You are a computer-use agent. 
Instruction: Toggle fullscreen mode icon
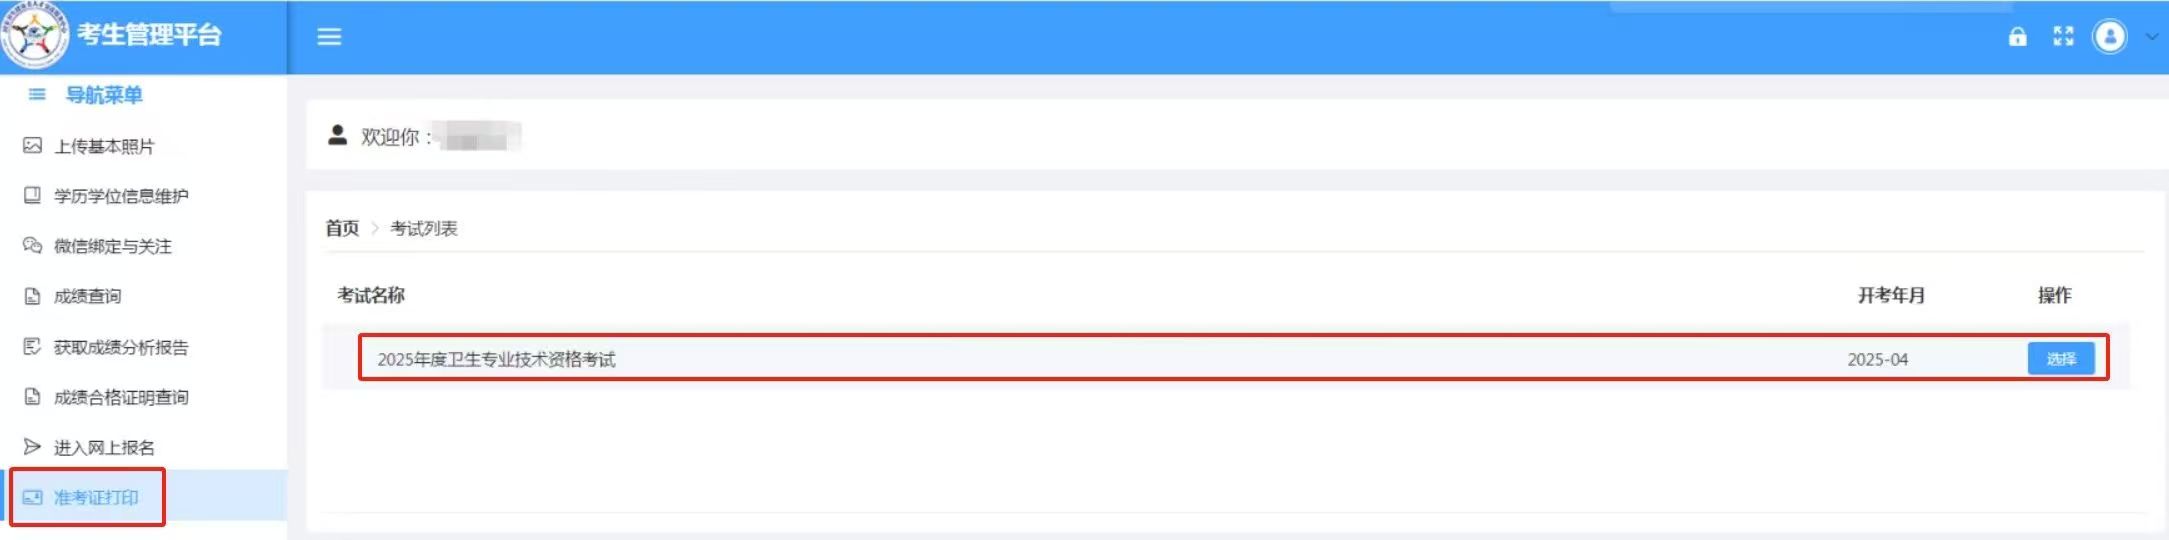(x=2063, y=37)
